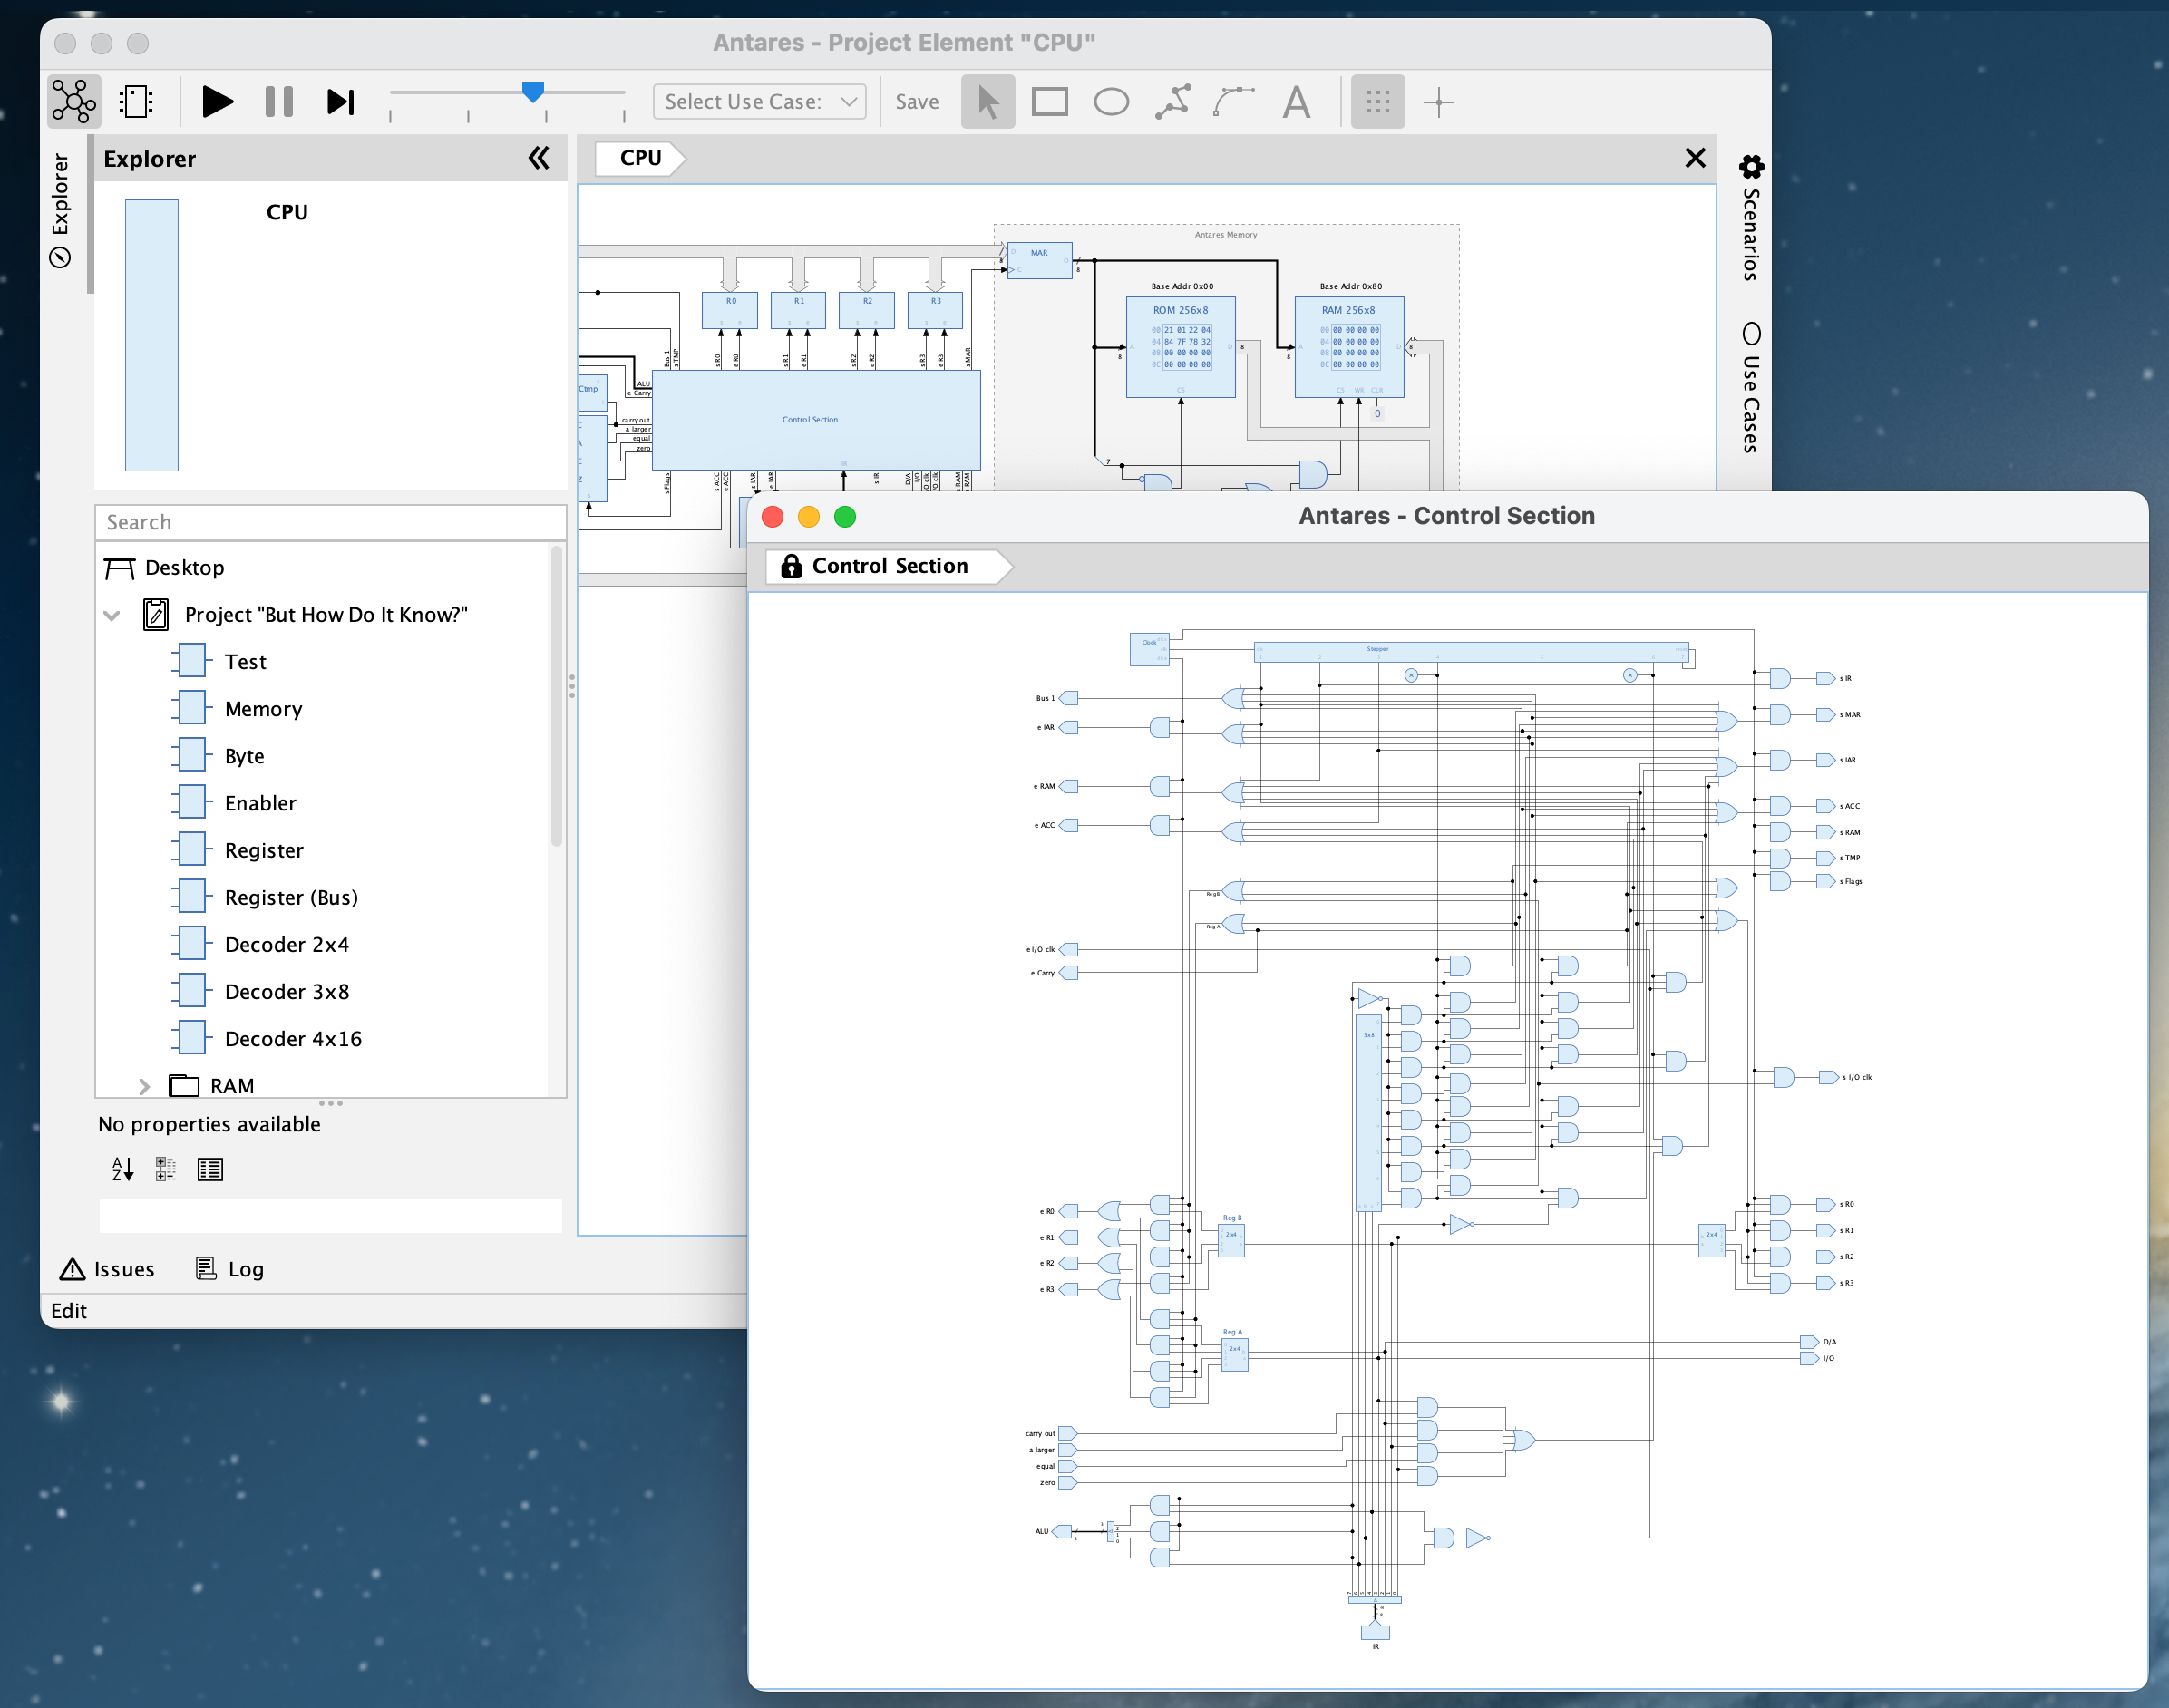Screen dimensions: 2169x1708
Task: Open the Use Cases side panel
Action: click(1751, 388)
